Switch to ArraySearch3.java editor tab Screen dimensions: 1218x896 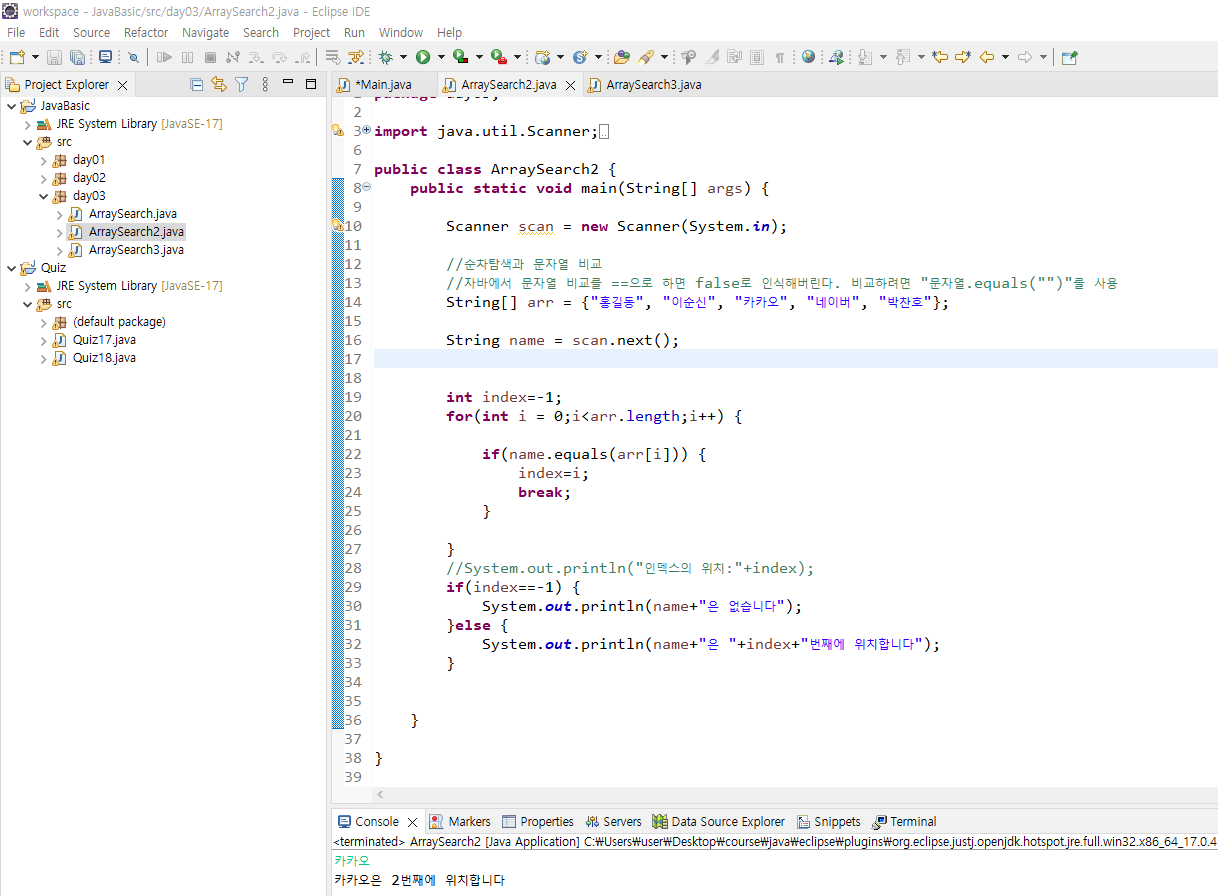653,85
